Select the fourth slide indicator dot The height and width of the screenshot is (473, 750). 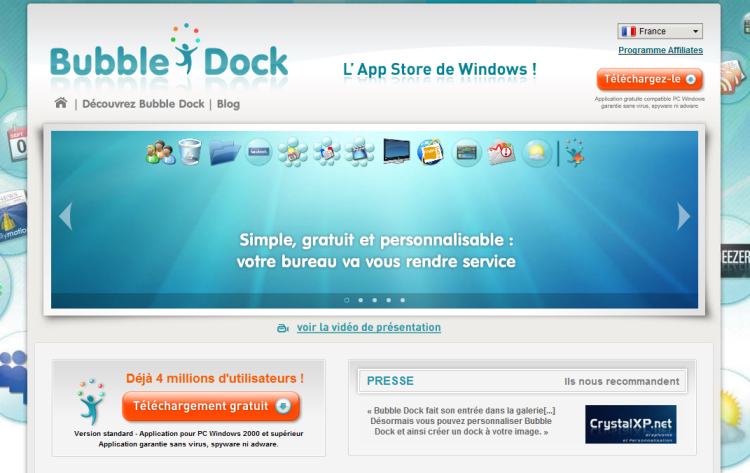tap(388, 300)
